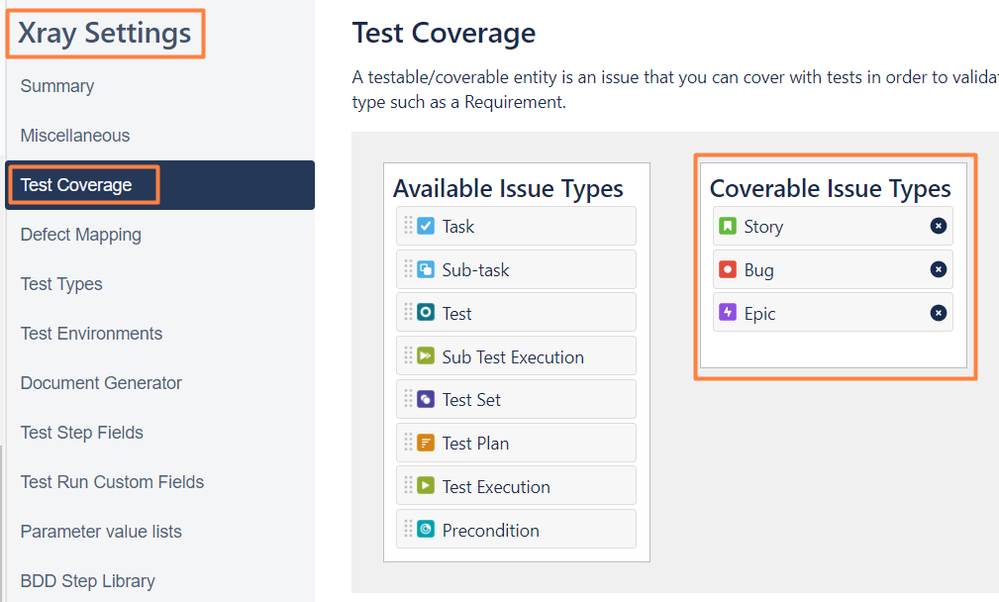This screenshot has height=602, width=999.
Task: Click the Coverable Issue Types heading
Action: [x=830, y=189]
